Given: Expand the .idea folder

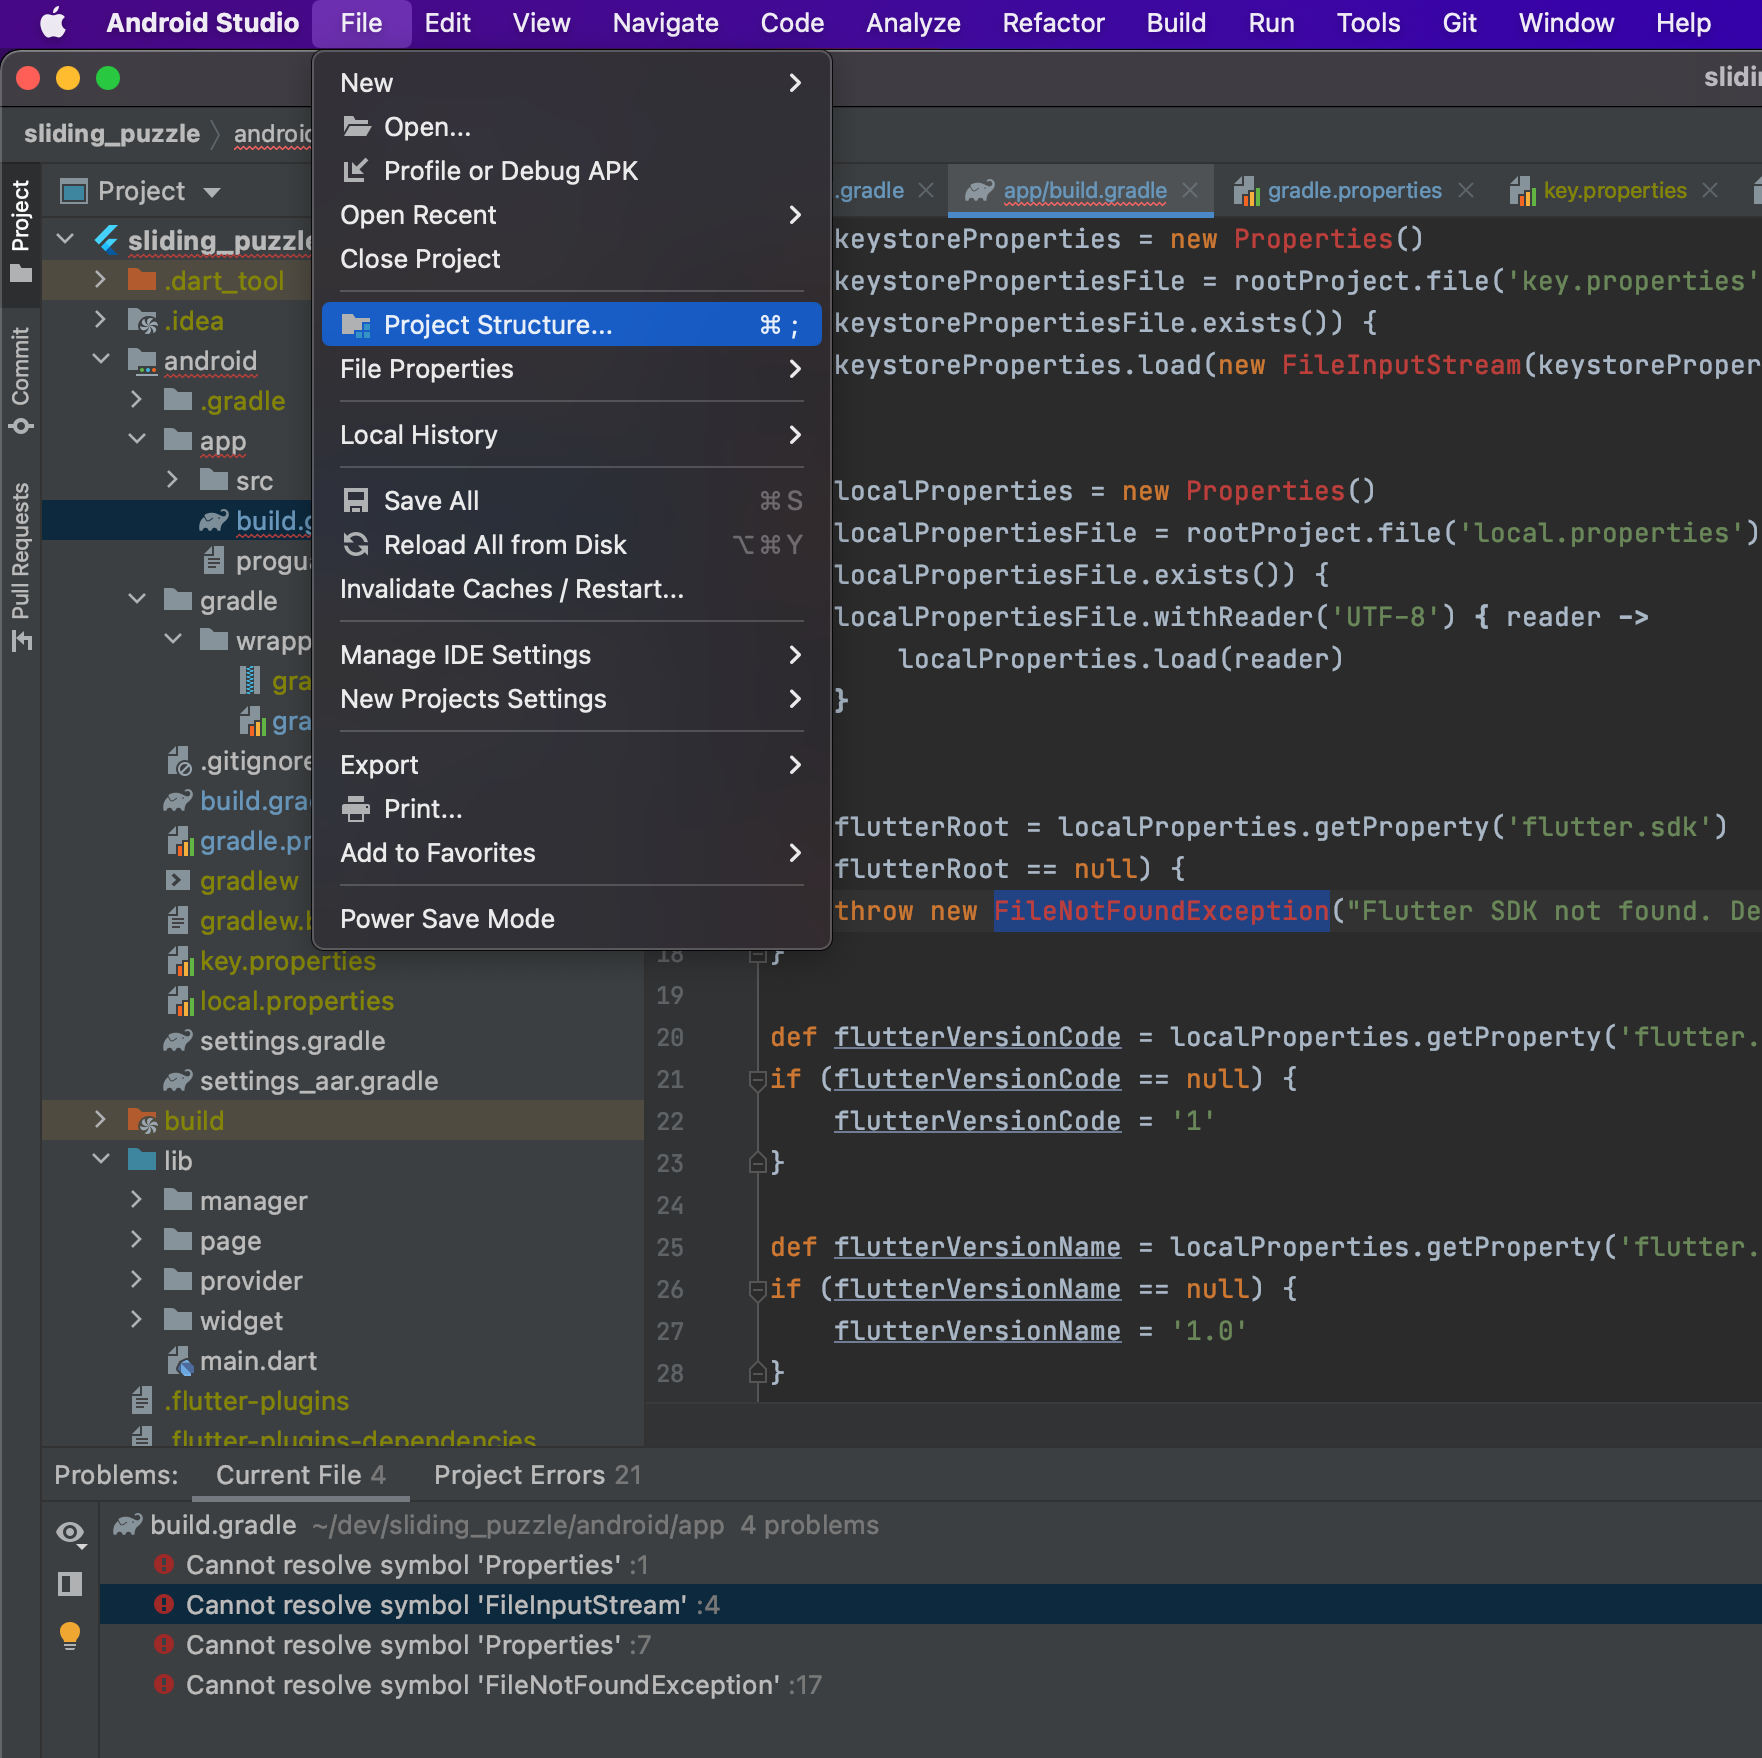Looking at the screenshot, I should (x=100, y=320).
